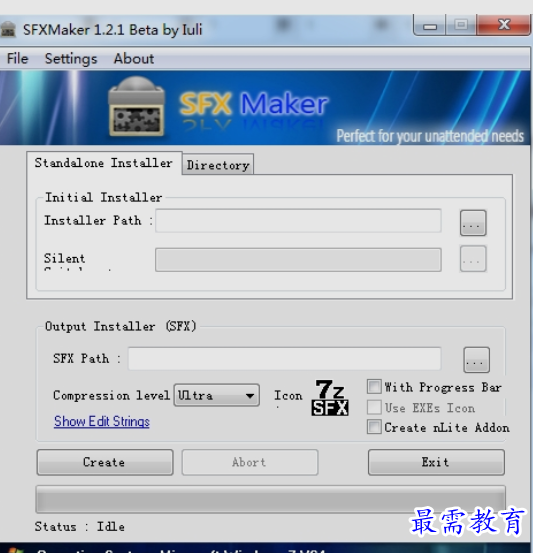This screenshot has width=533, height=553.
Task: Minimize the SFXMaker window
Action: [430, 25]
